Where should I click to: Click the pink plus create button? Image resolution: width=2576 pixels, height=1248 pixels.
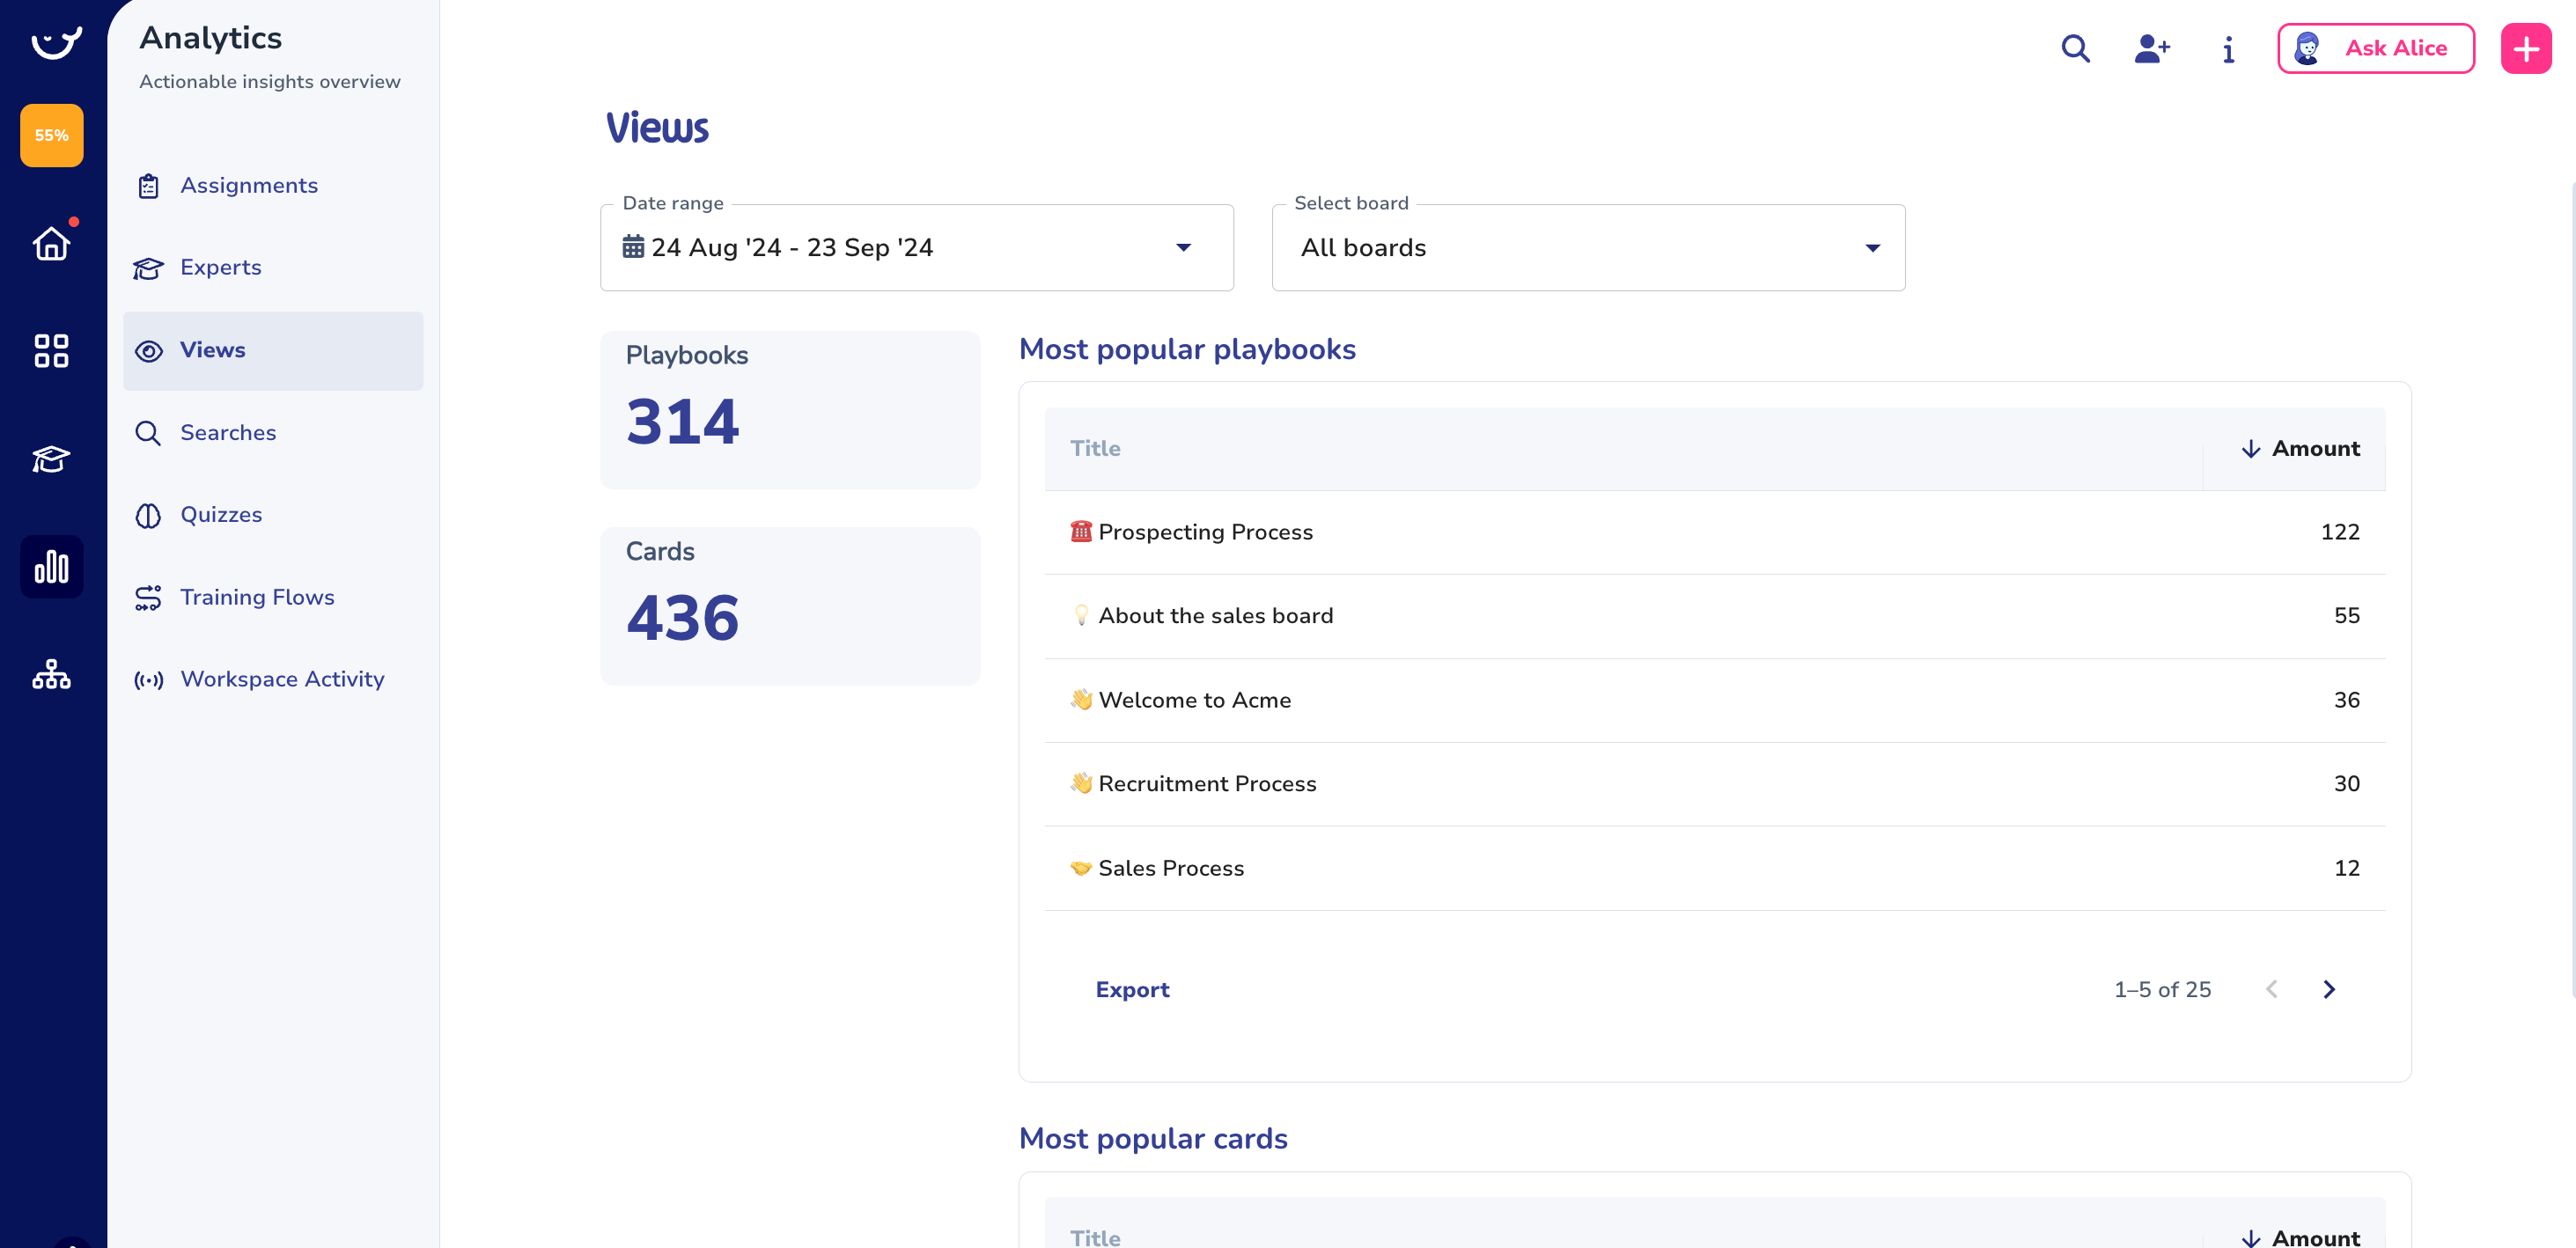(2525, 48)
